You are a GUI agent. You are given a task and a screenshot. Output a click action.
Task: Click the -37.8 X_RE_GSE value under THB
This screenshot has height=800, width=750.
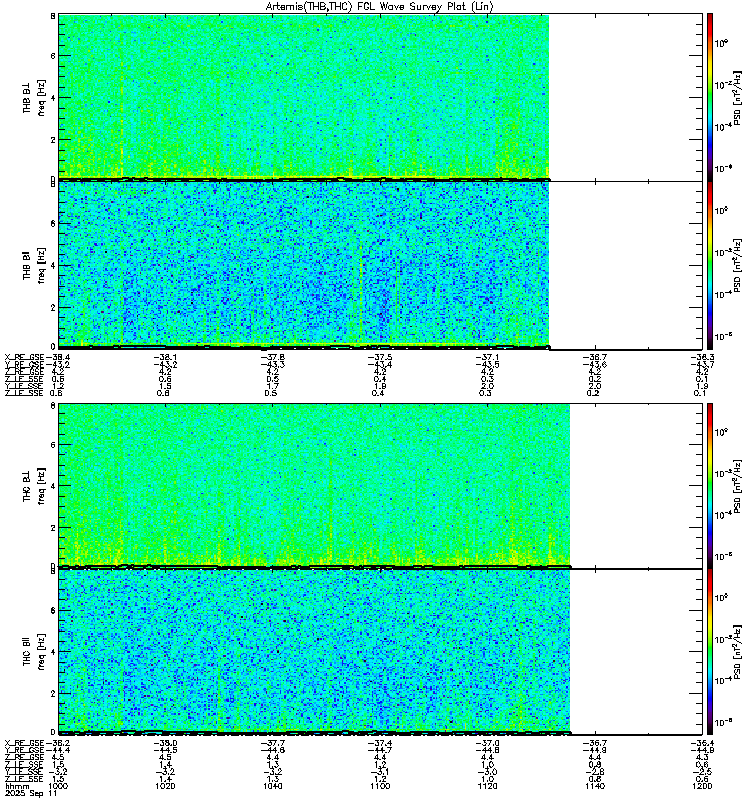point(272,357)
